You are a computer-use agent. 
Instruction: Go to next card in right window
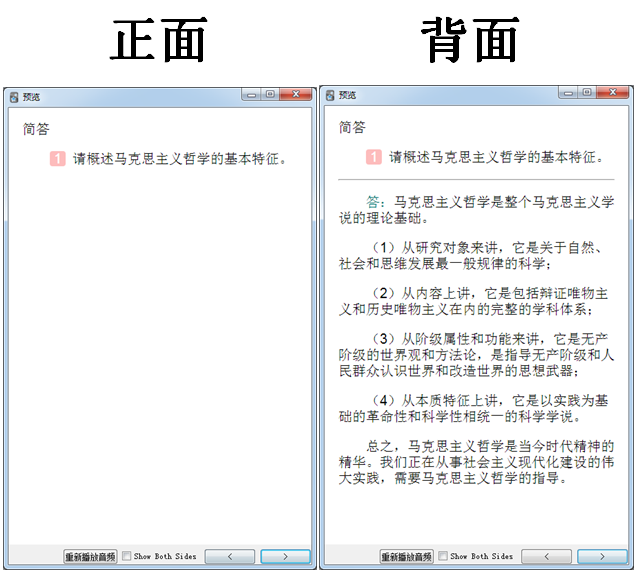tap(602, 556)
